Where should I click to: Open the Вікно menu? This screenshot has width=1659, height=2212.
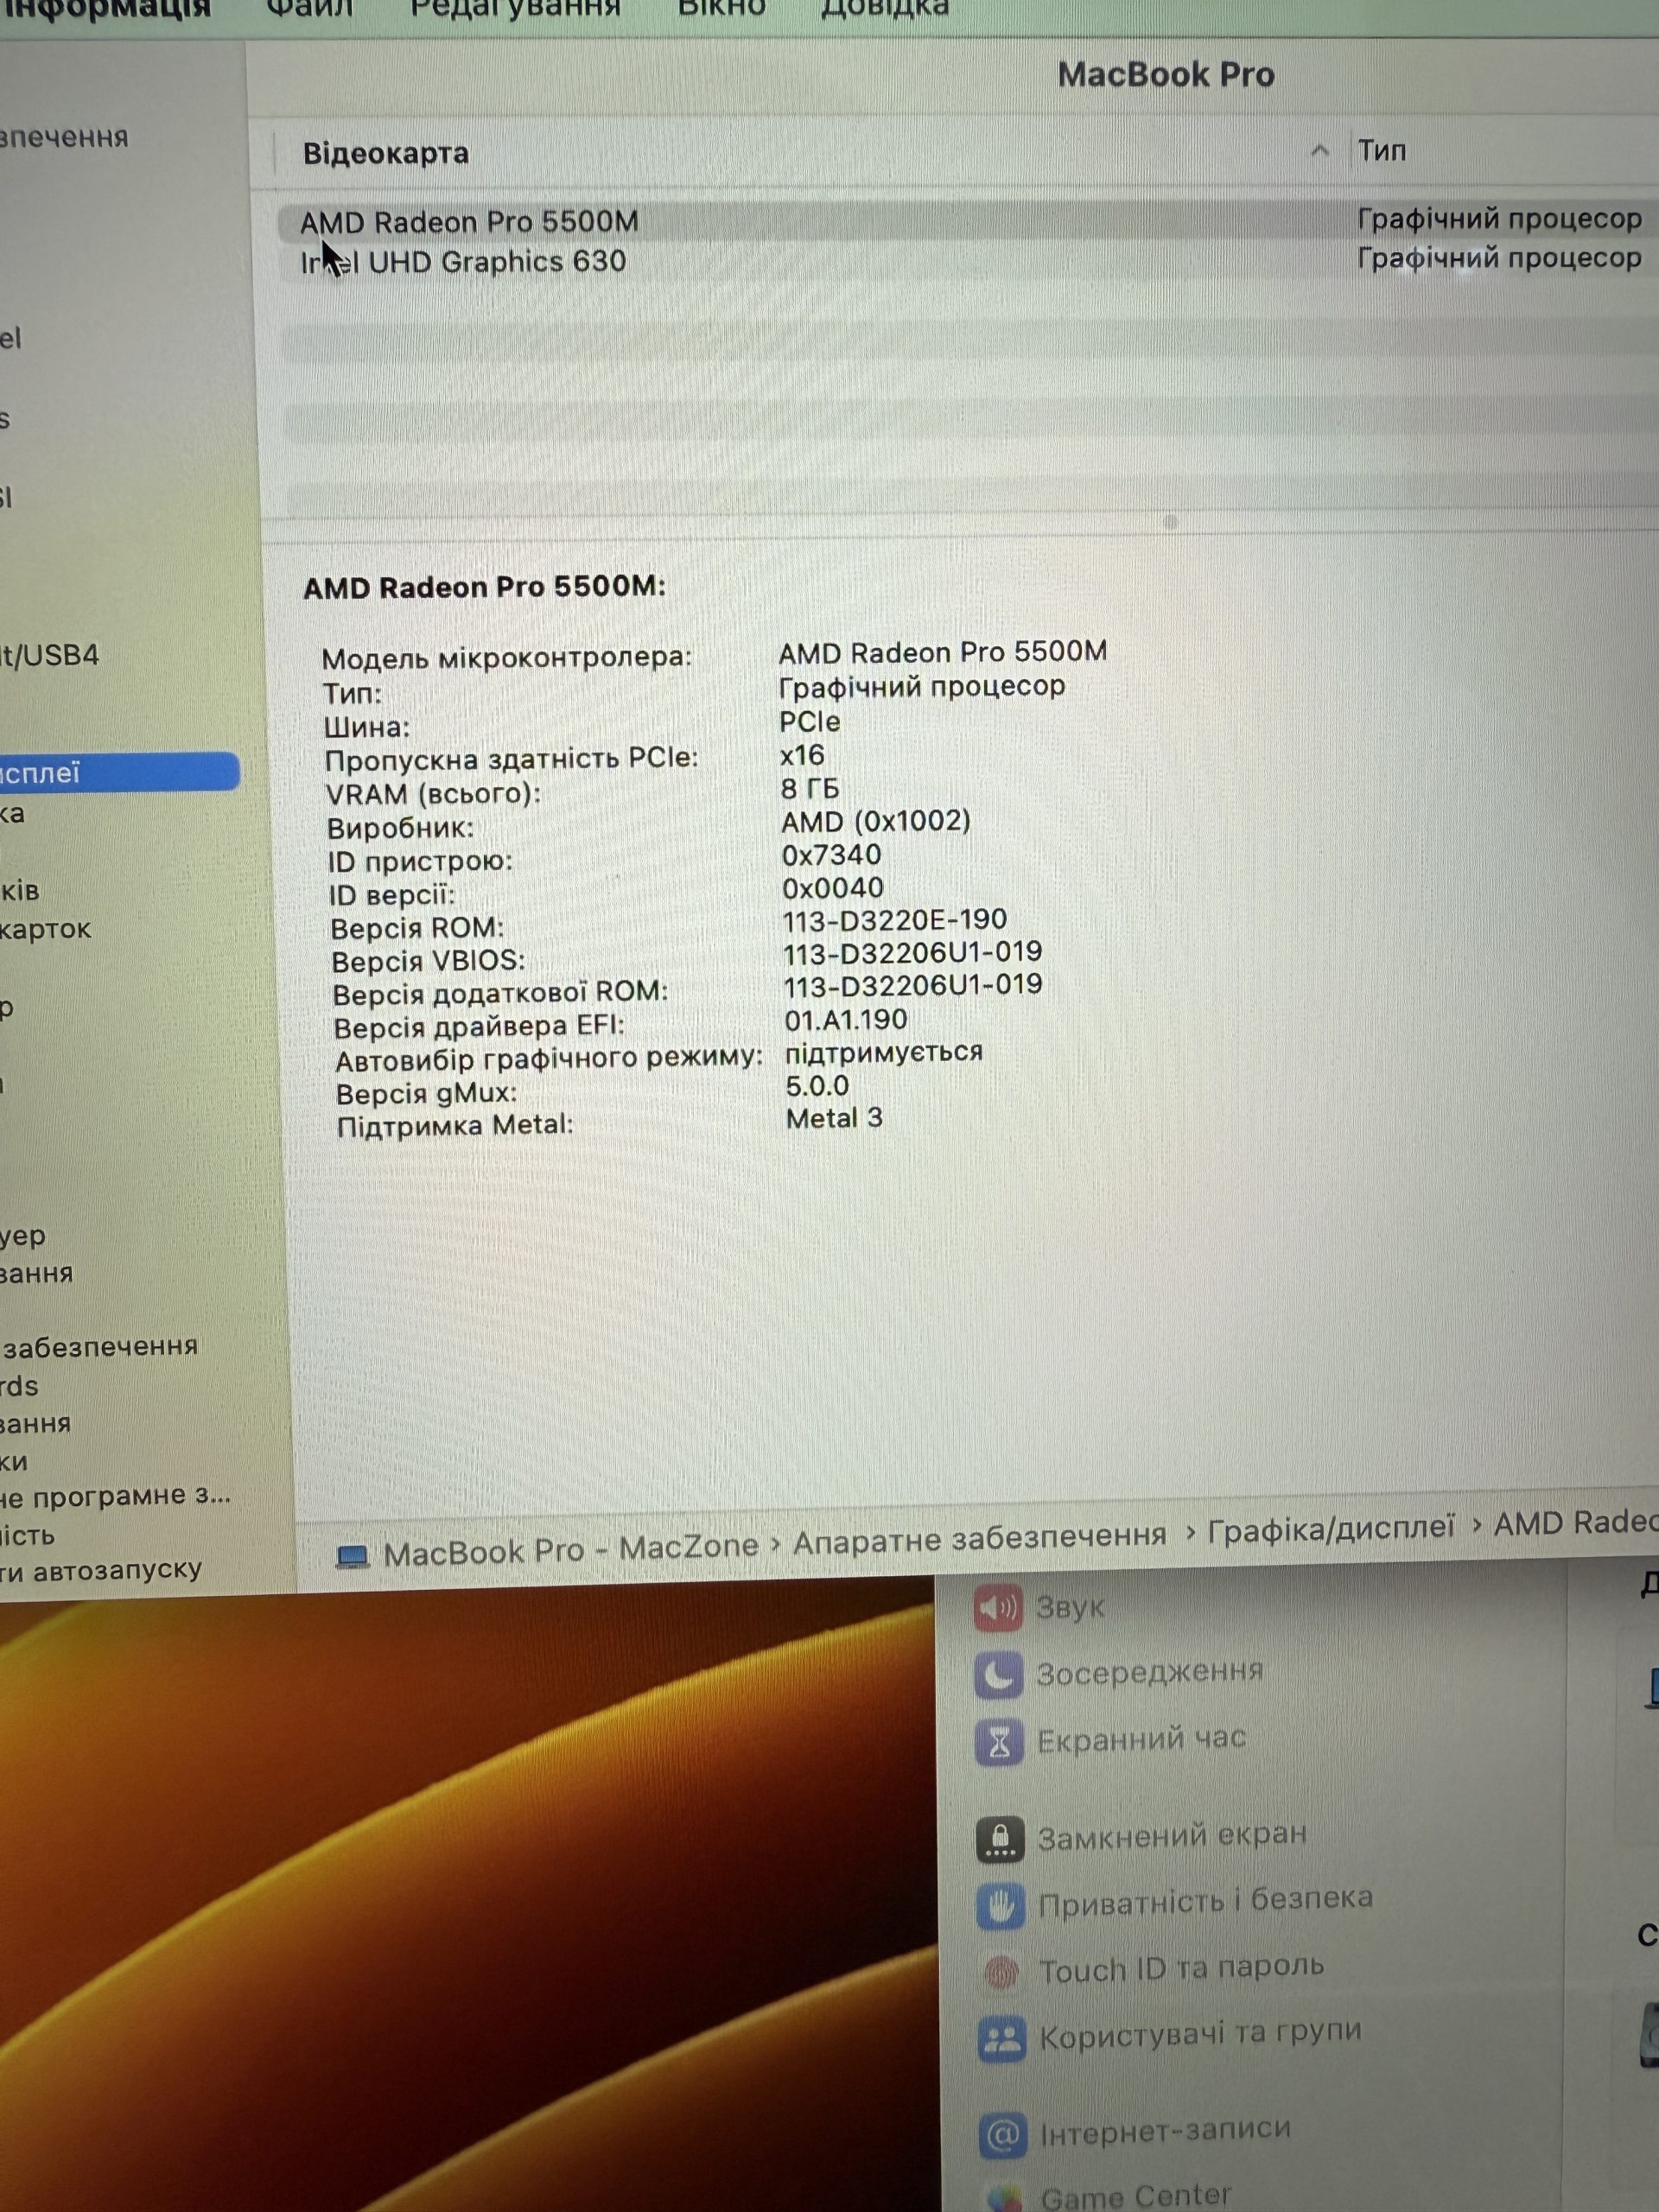(x=721, y=8)
